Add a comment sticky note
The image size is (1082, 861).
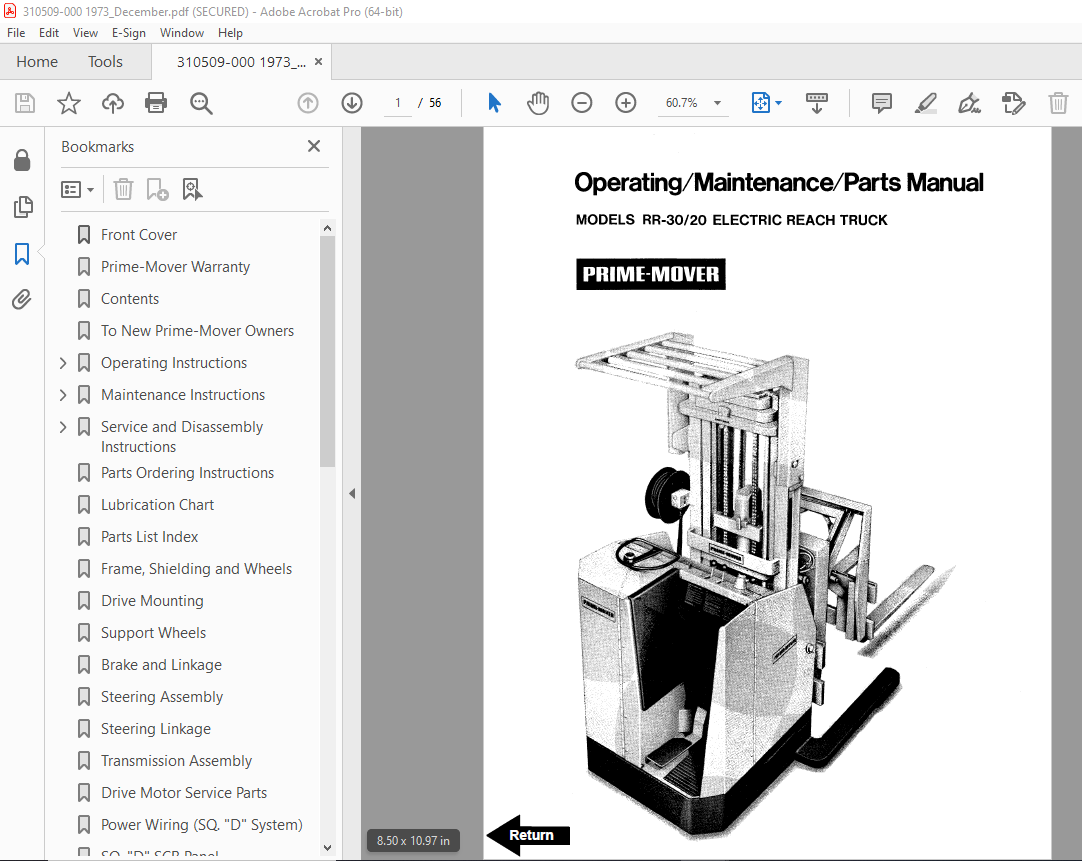point(881,103)
